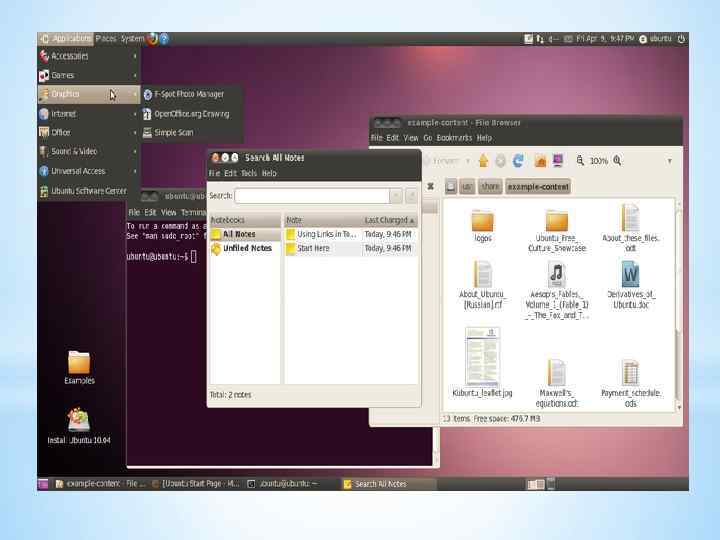Open the Help icon in top panel
The image size is (720, 540).
(x=164, y=39)
